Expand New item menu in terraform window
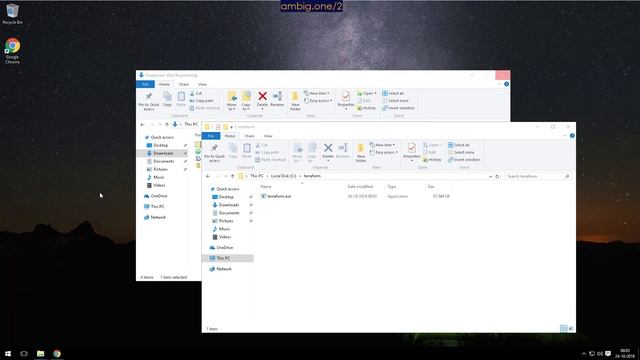 382,145
